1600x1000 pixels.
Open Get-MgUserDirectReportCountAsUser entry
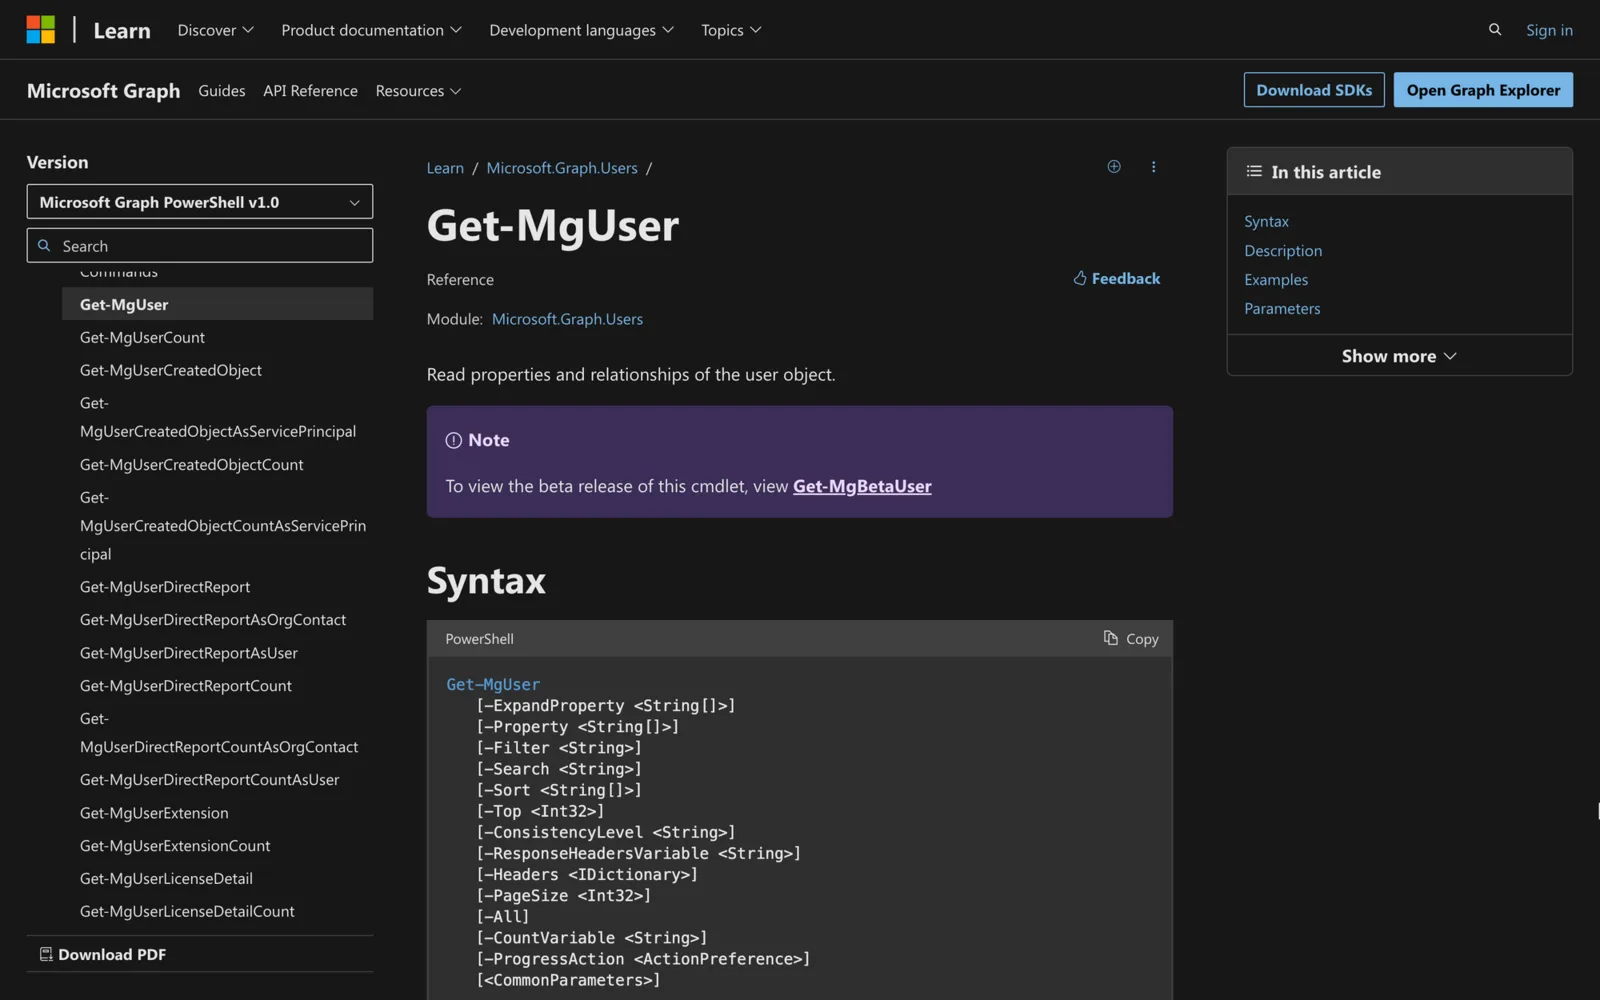pyautogui.click(x=210, y=780)
